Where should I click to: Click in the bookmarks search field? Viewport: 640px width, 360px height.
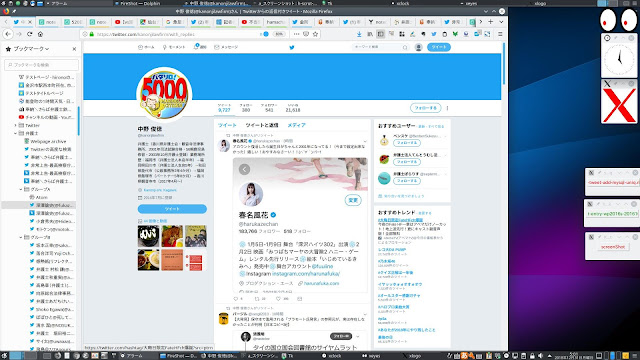coord(41,64)
